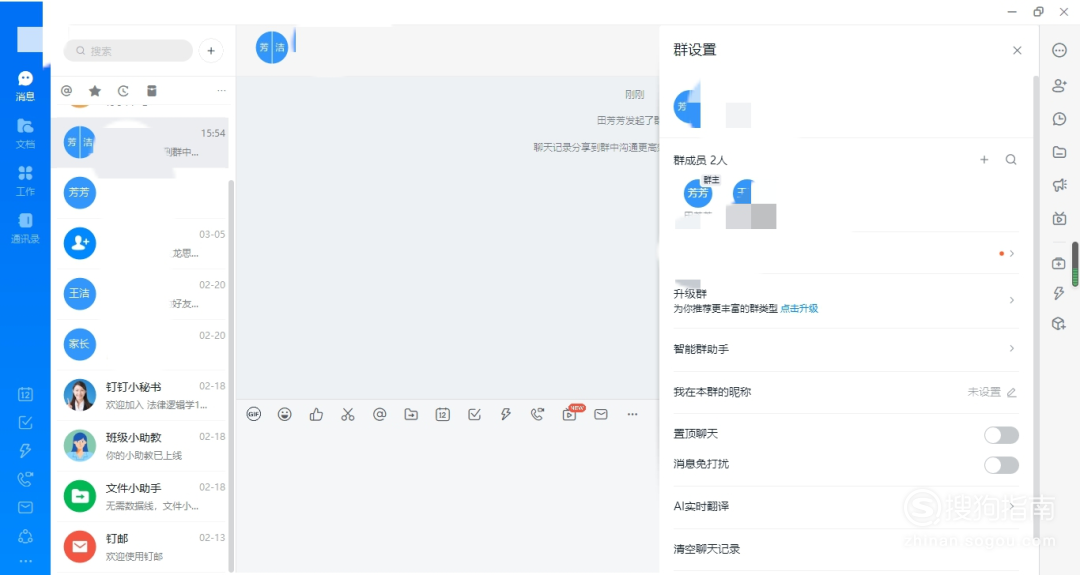Click the 搜索 search field

click(128, 51)
